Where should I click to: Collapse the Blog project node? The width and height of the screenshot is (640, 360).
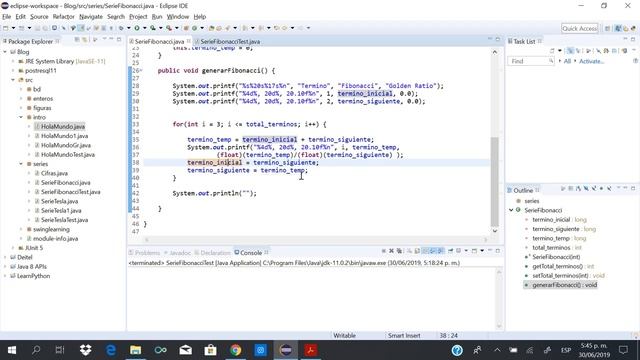5,52
